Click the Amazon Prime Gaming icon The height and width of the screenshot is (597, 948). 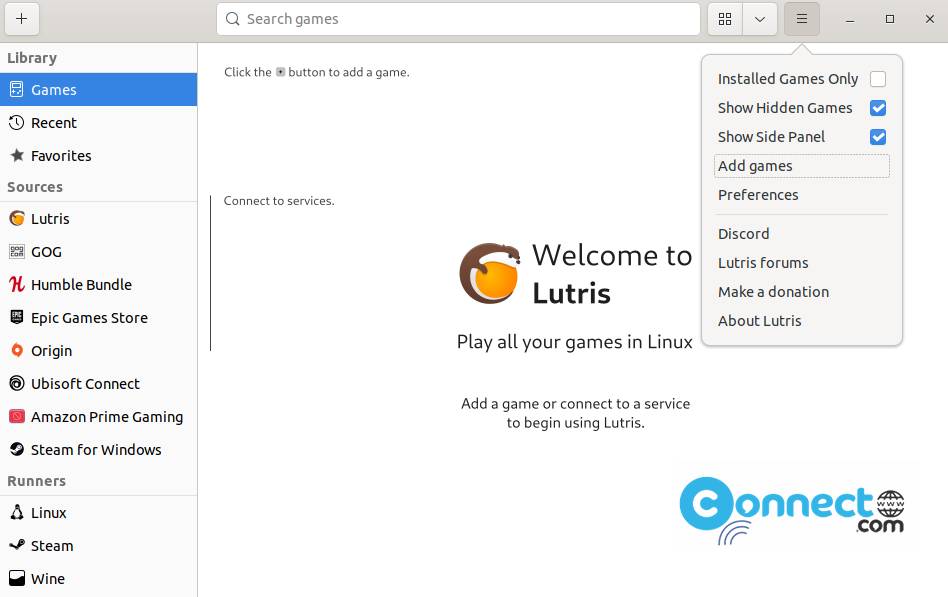coord(17,416)
